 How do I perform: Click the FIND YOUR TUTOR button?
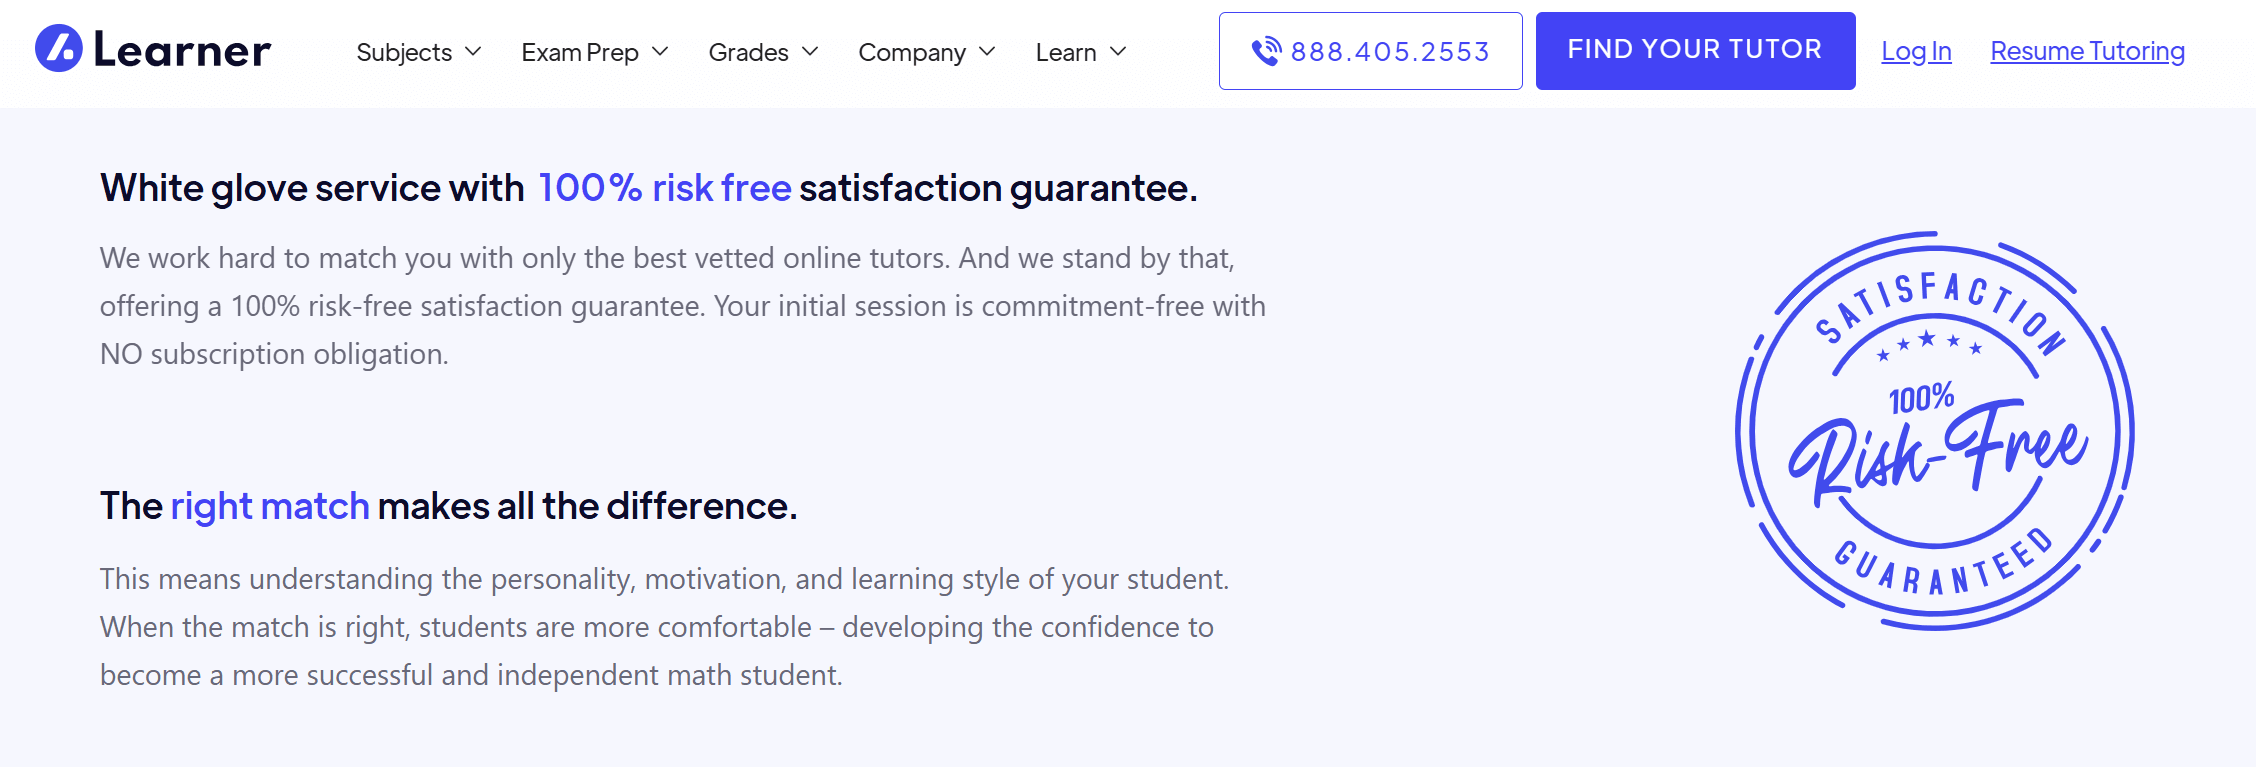pyautogui.click(x=1695, y=49)
